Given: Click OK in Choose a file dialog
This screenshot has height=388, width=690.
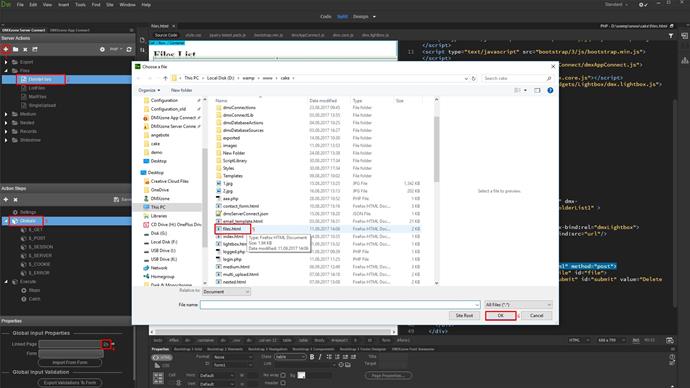Looking at the screenshot, I should (500, 316).
